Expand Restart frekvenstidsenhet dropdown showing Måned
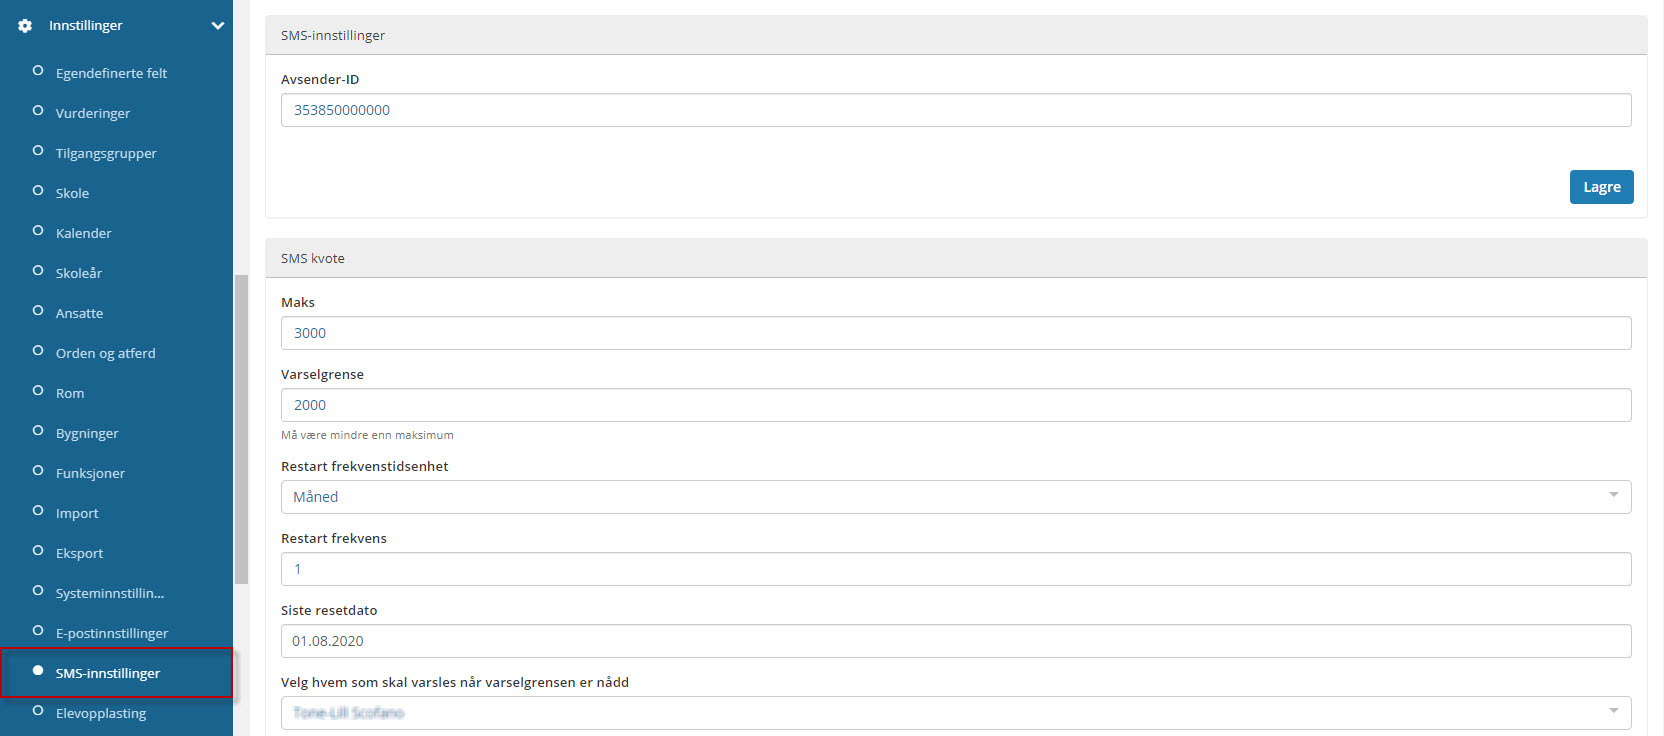 [x=955, y=497]
